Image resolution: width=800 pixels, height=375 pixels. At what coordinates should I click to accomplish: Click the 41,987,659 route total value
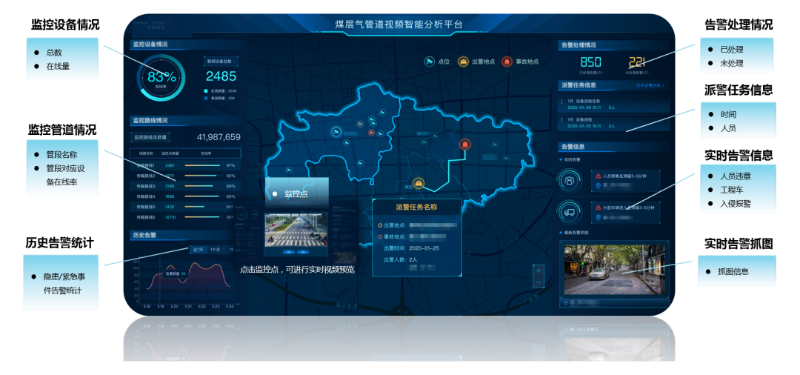click(218, 137)
